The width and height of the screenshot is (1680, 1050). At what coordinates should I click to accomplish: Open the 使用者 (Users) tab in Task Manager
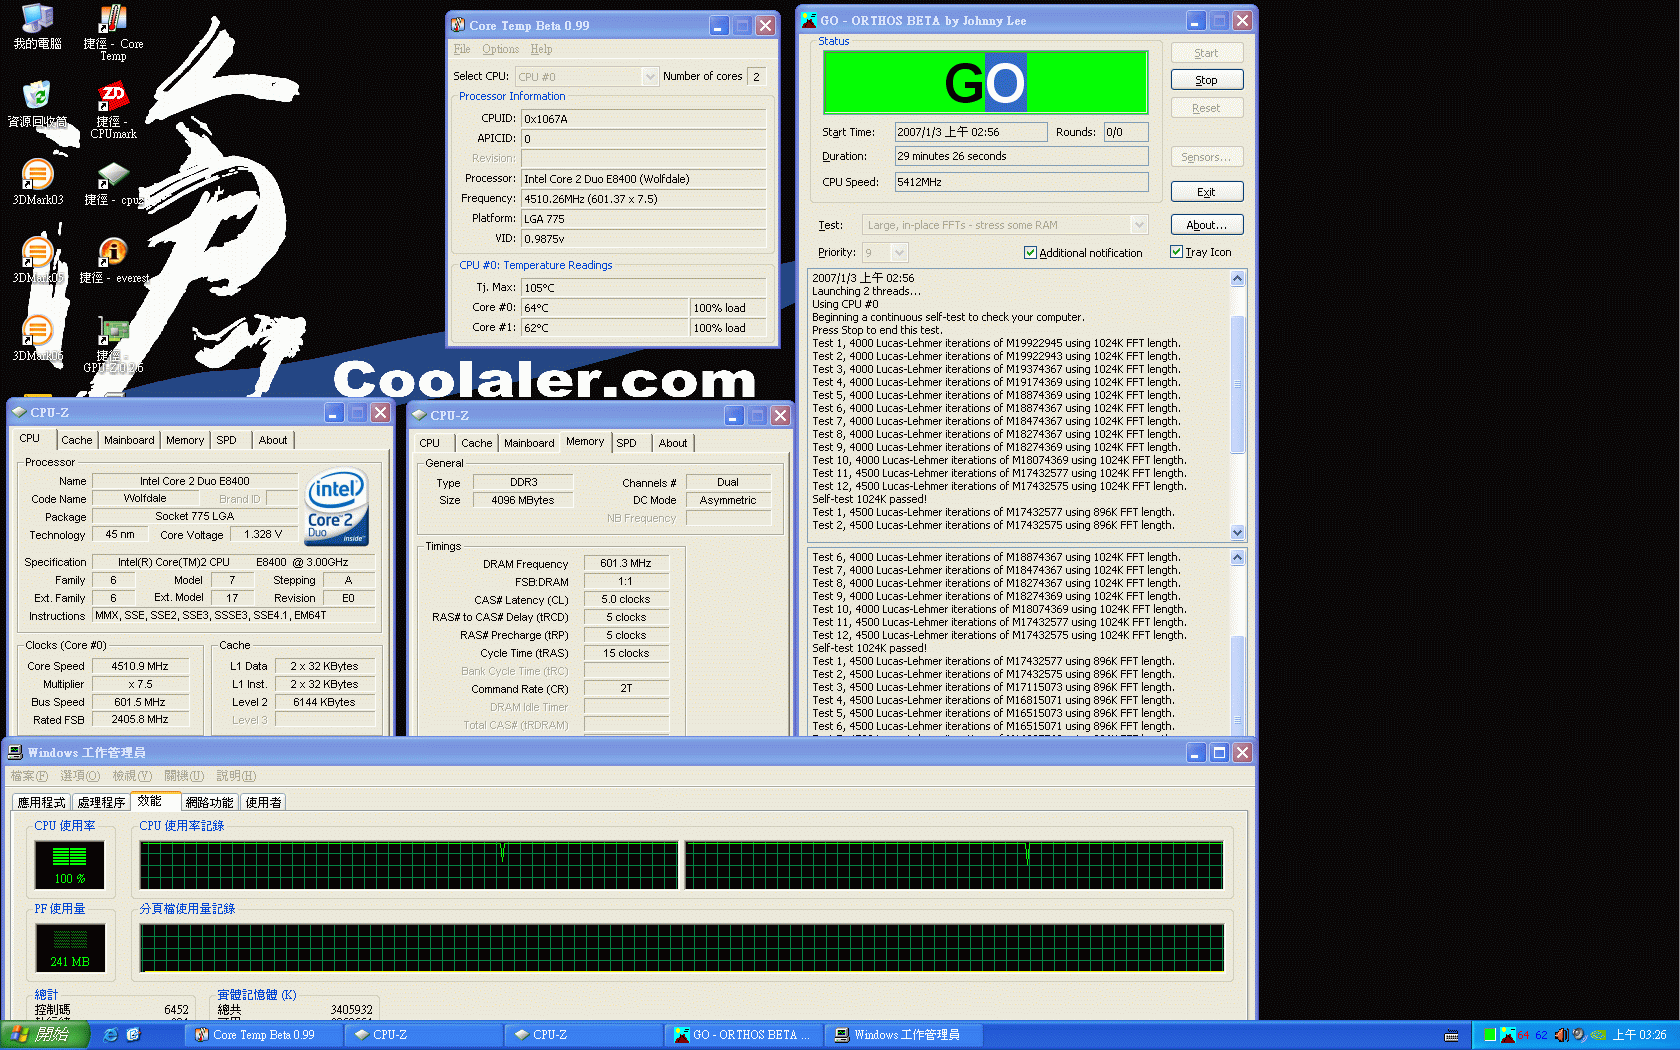point(263,802)
